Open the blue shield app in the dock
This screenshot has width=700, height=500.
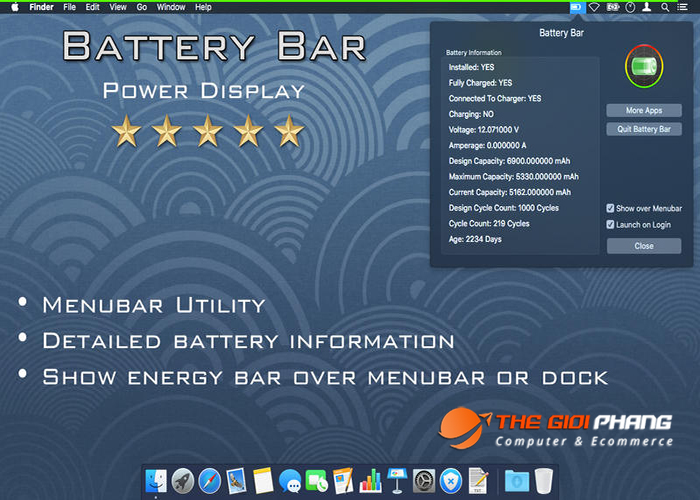pyautogui.click(x=451, y=481)
